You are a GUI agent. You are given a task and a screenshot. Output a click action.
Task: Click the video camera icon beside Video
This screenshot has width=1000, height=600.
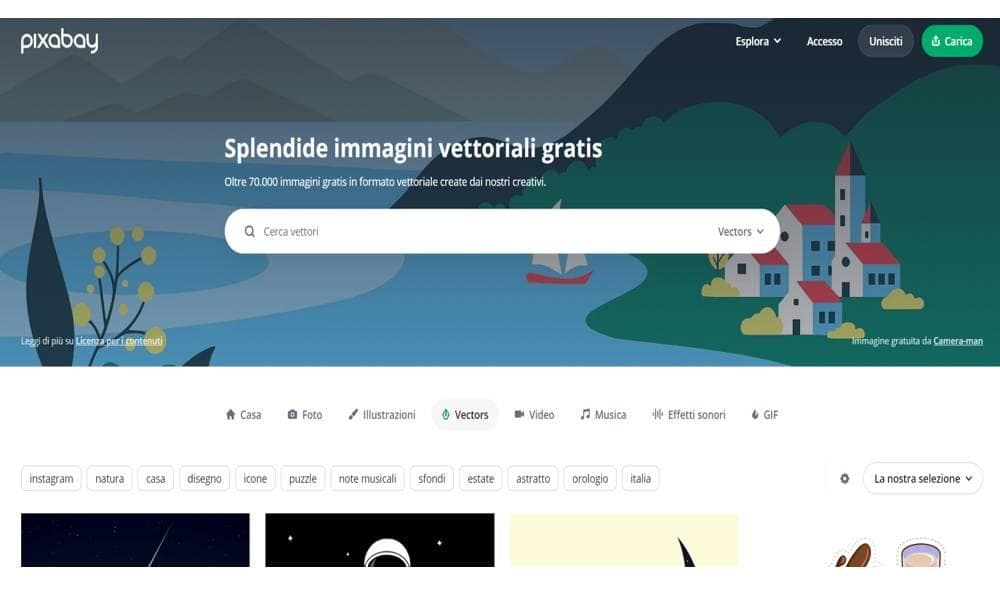coord(519,414)
